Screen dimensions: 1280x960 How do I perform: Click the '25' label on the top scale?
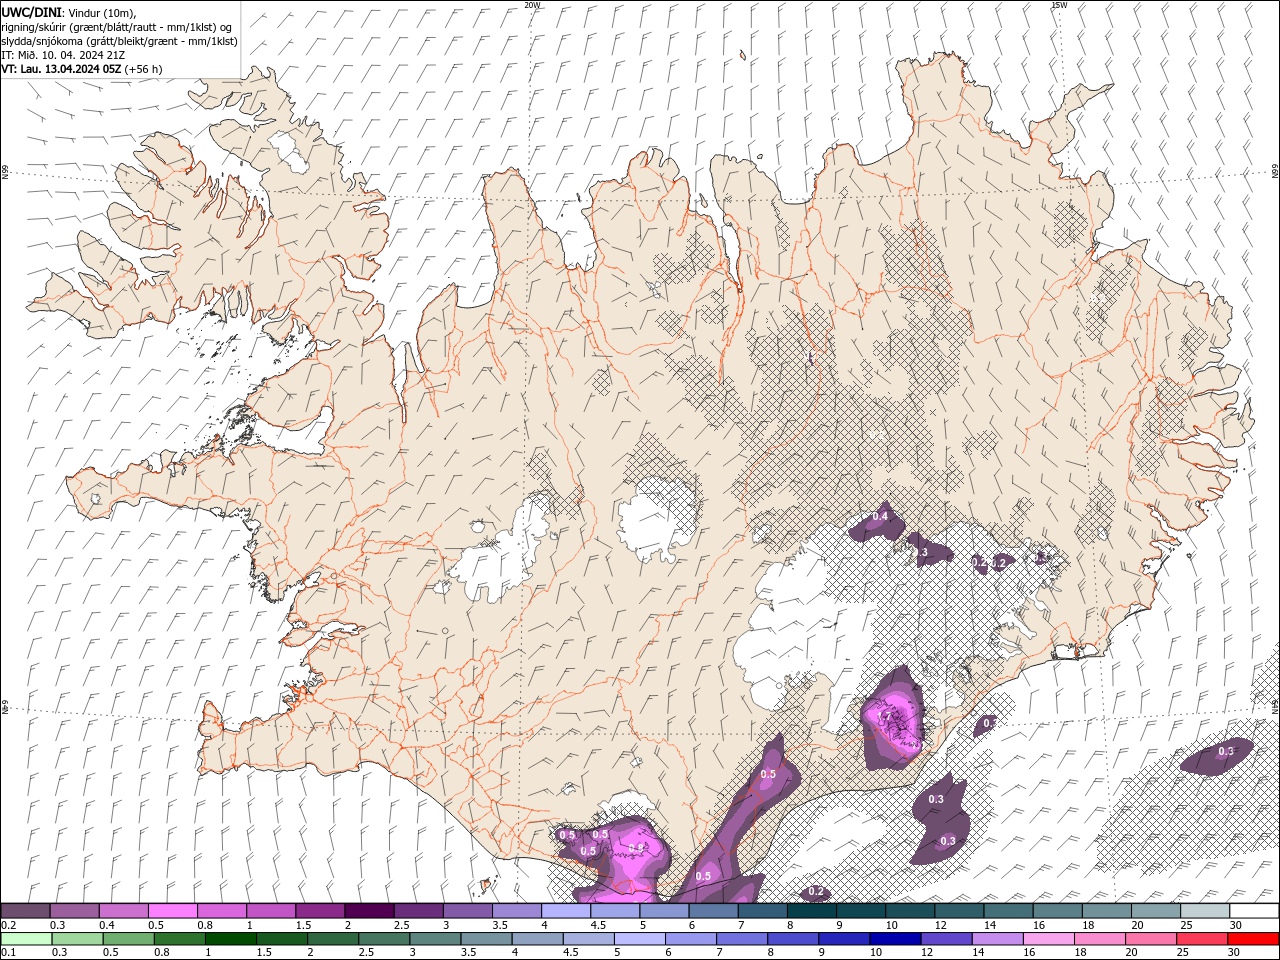tap(1186, 925)
